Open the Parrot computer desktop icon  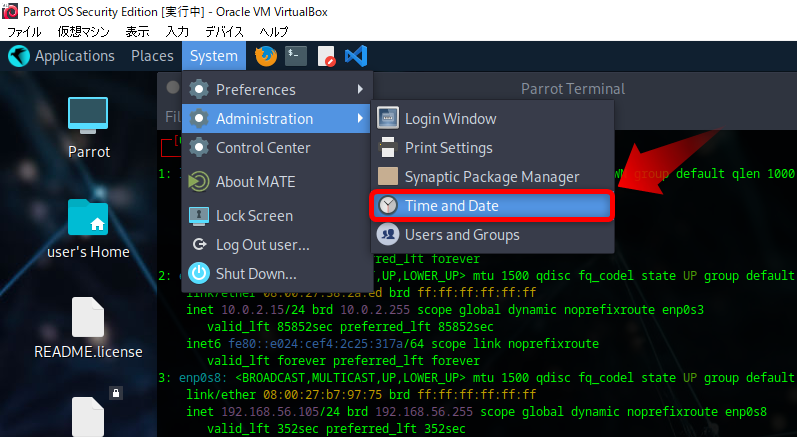coord(88,116)
